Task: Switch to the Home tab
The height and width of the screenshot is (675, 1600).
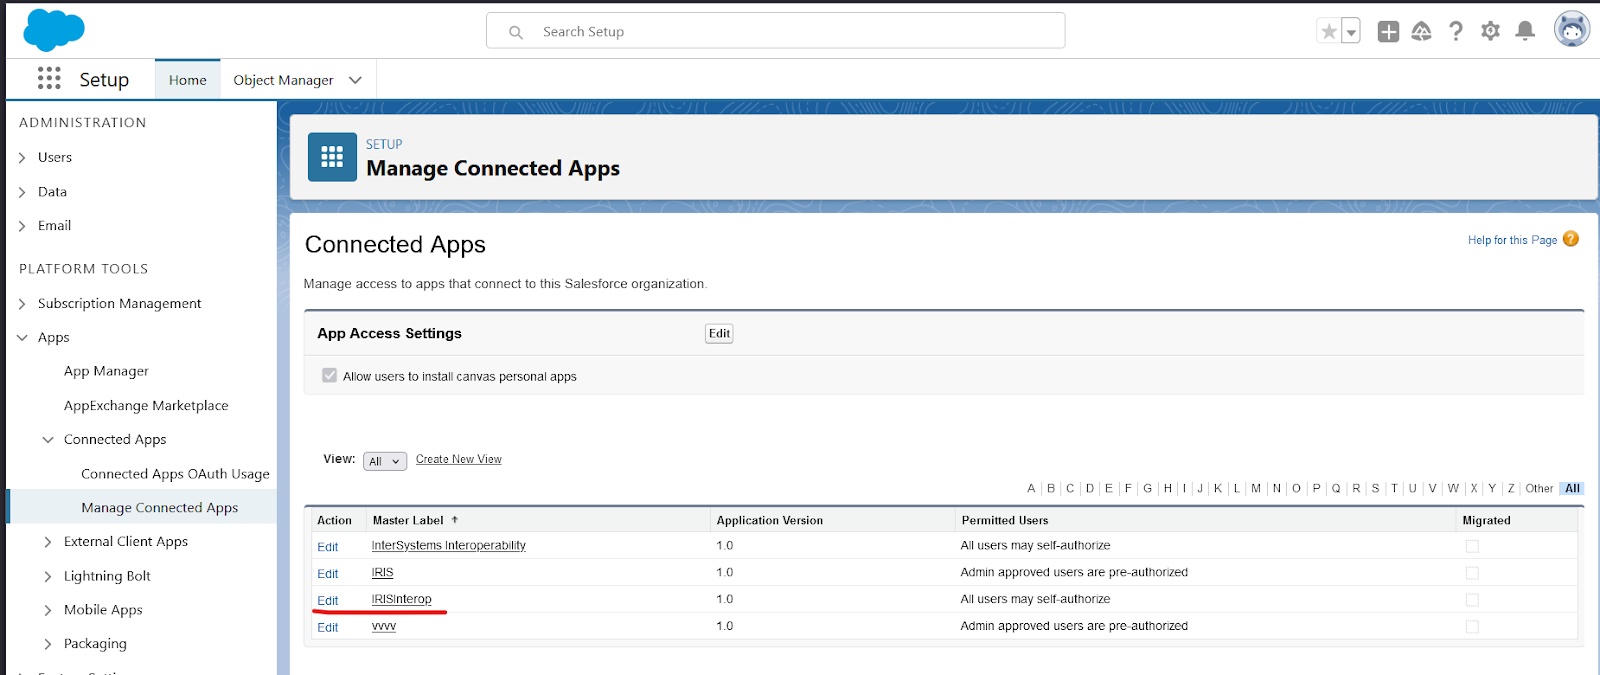Action: coord(188,80)
